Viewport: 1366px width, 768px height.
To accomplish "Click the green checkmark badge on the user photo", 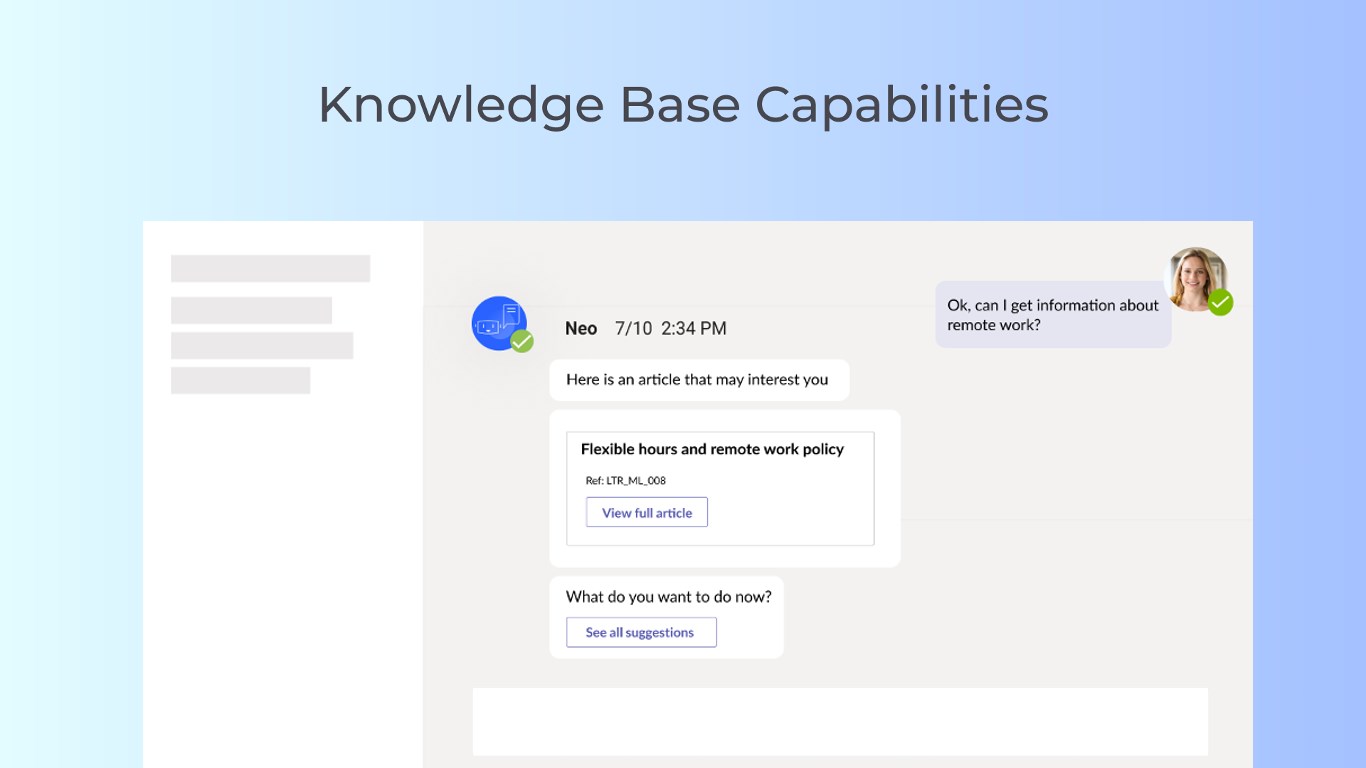I will (1220, 302).
